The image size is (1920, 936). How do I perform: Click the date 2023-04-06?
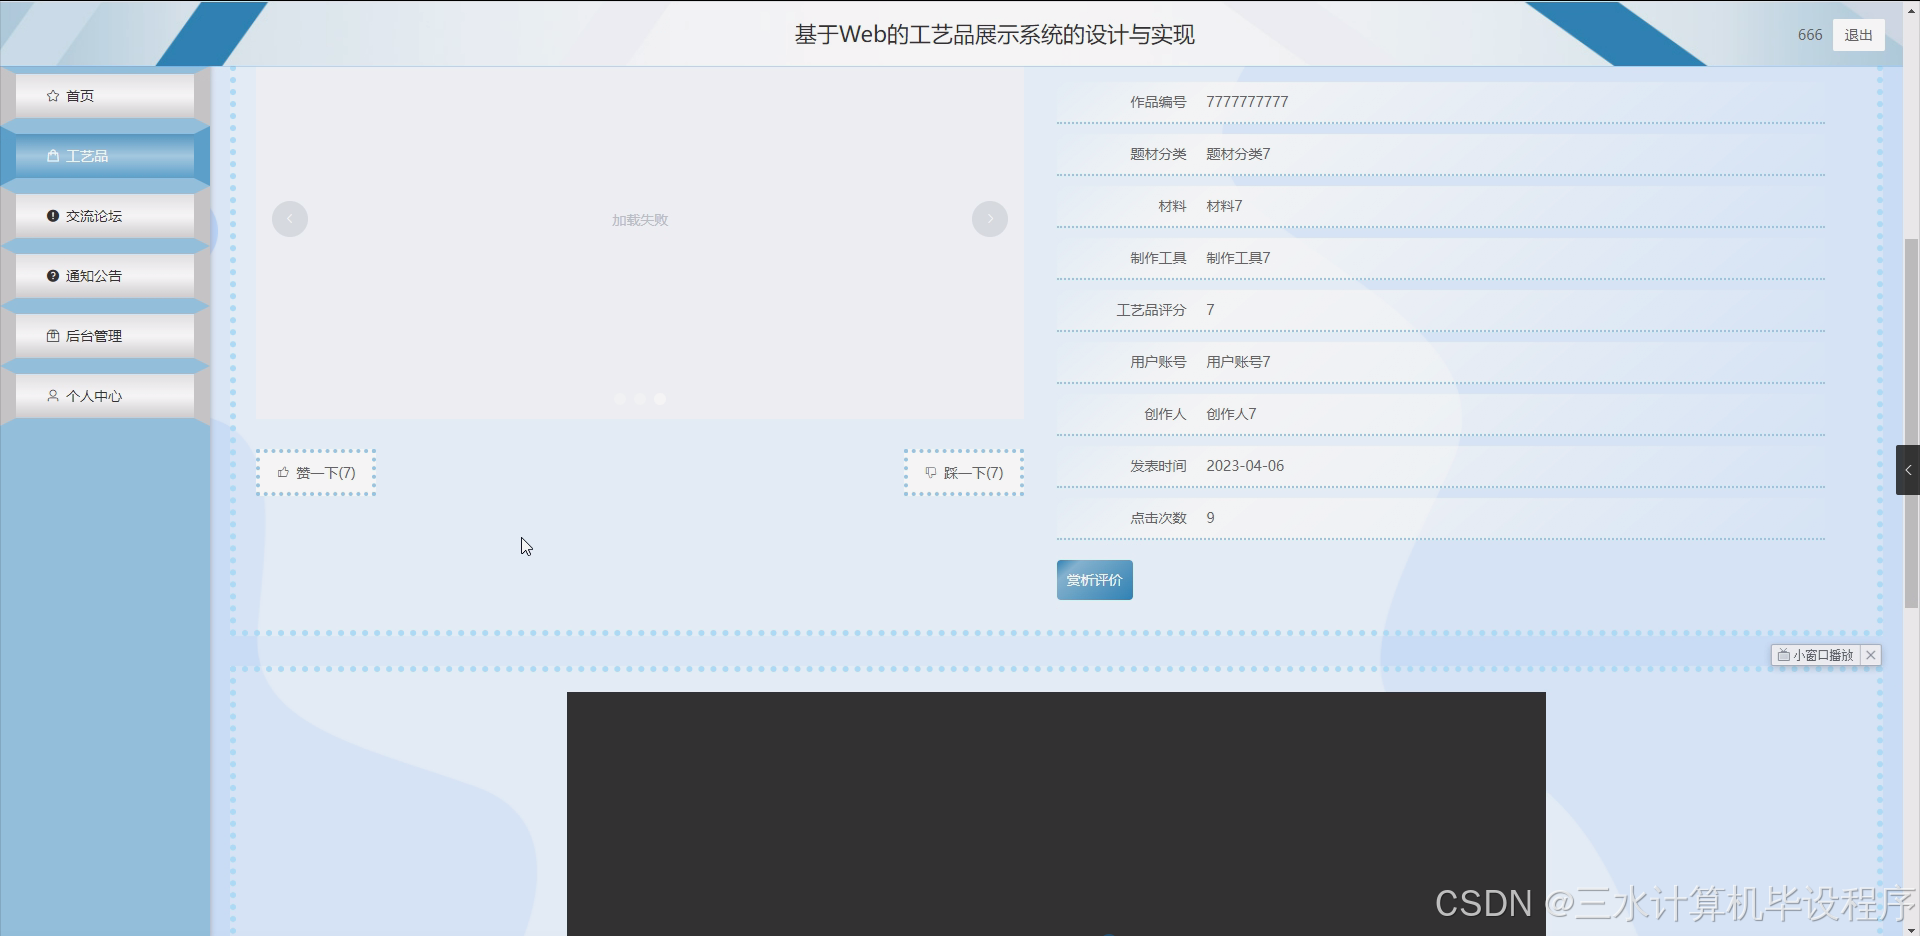1245,466
